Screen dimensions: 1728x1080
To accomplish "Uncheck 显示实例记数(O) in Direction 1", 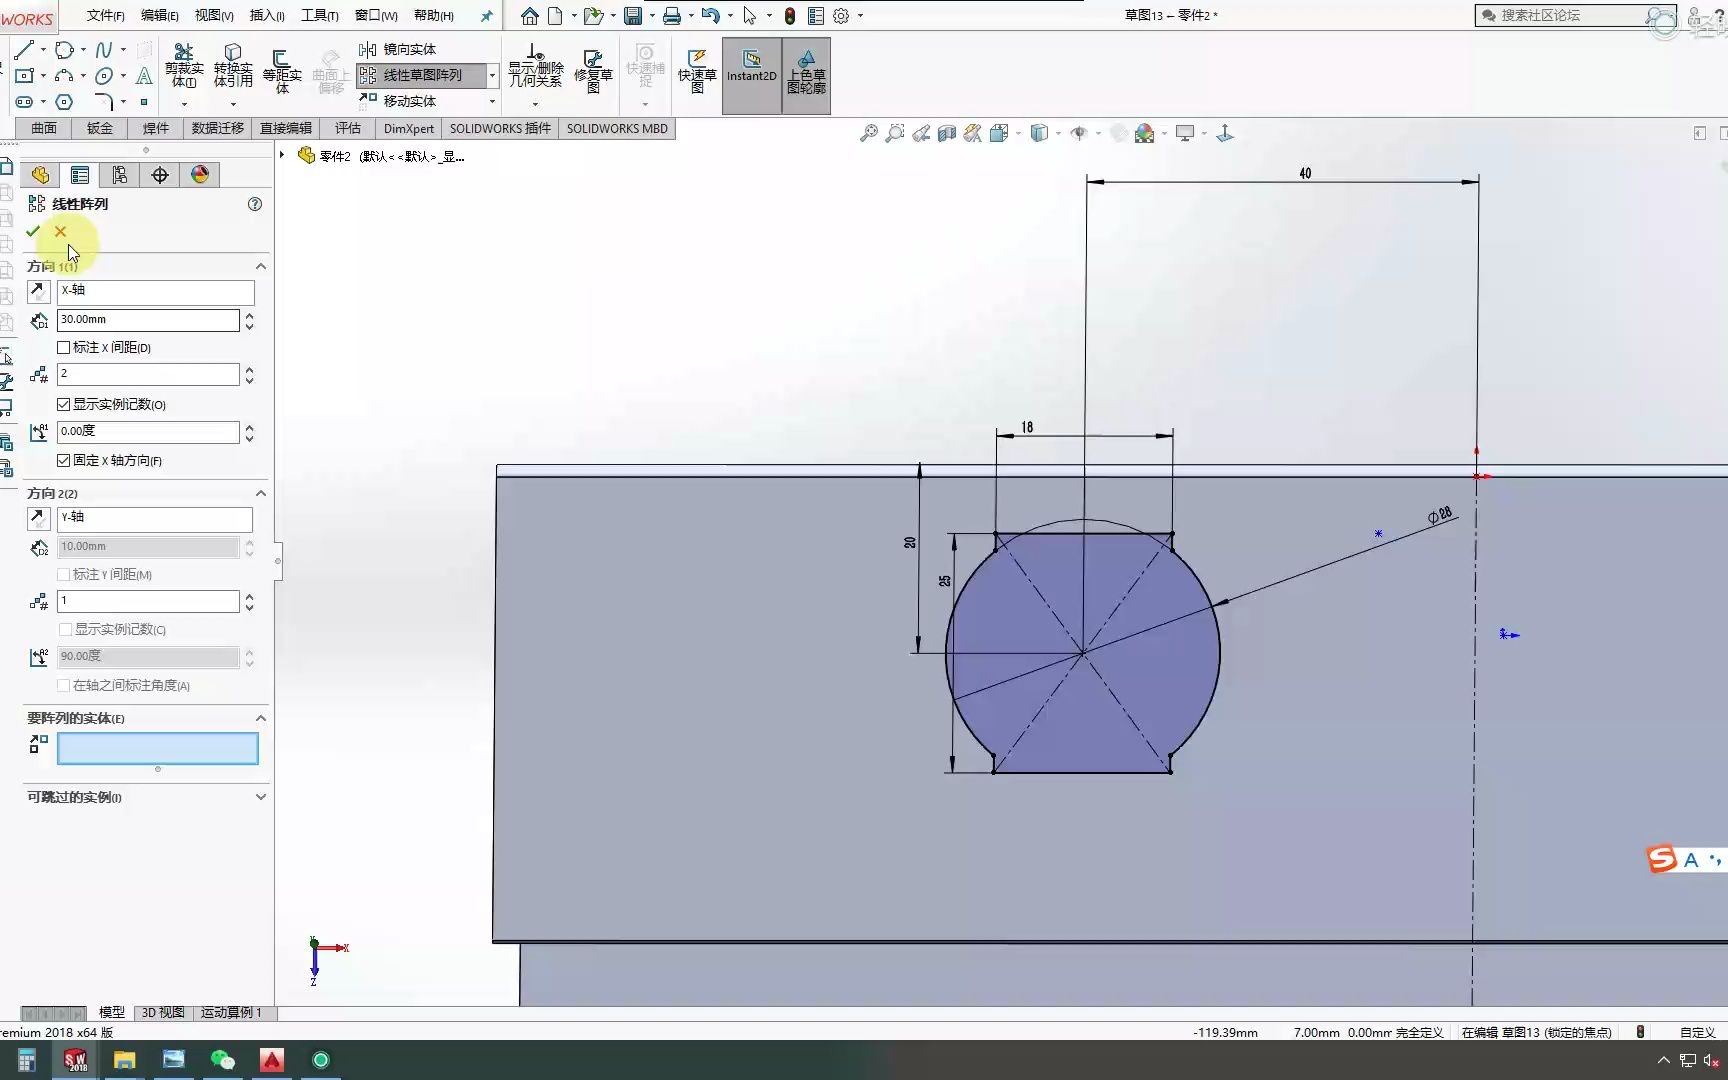I will (63, 404).
